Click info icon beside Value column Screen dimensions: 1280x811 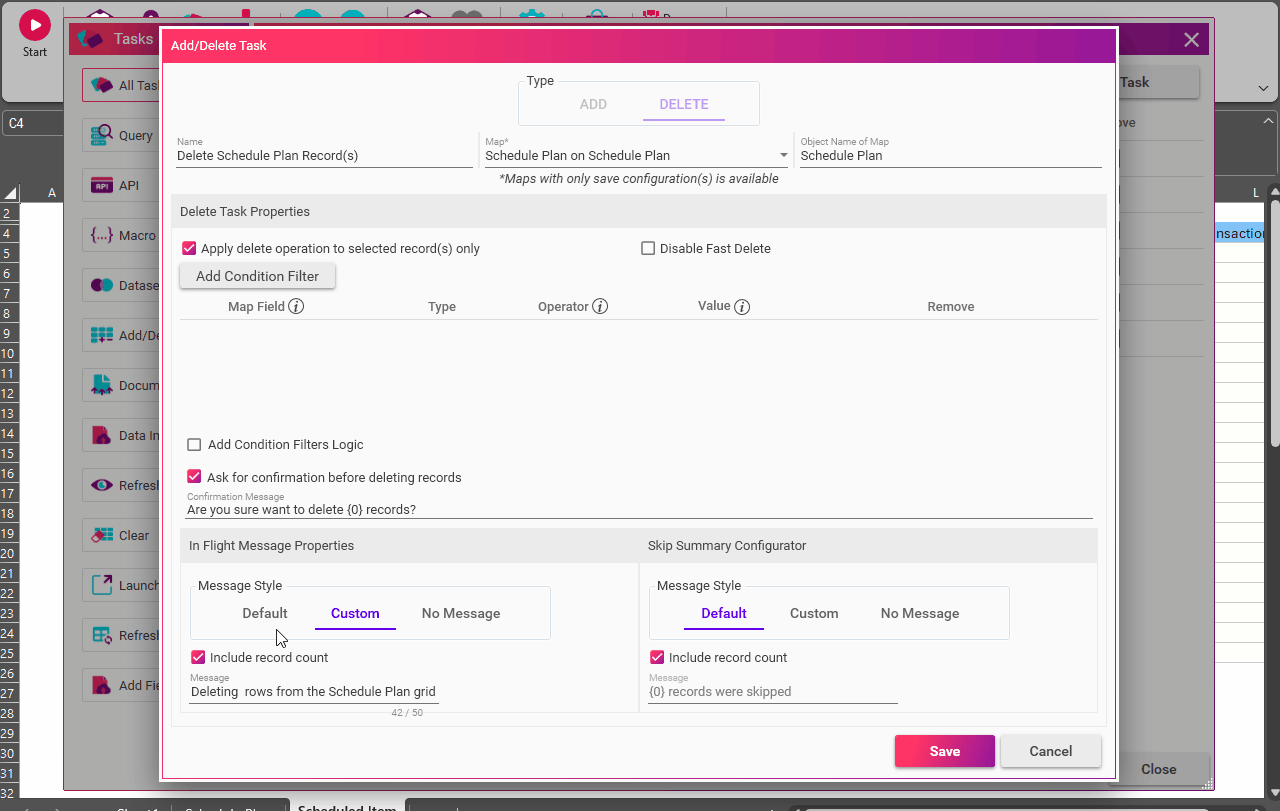[x=742, y=307]
